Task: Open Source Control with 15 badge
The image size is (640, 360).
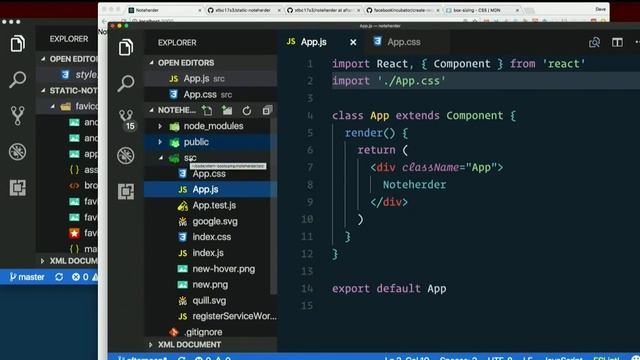Action: point(127,120)
